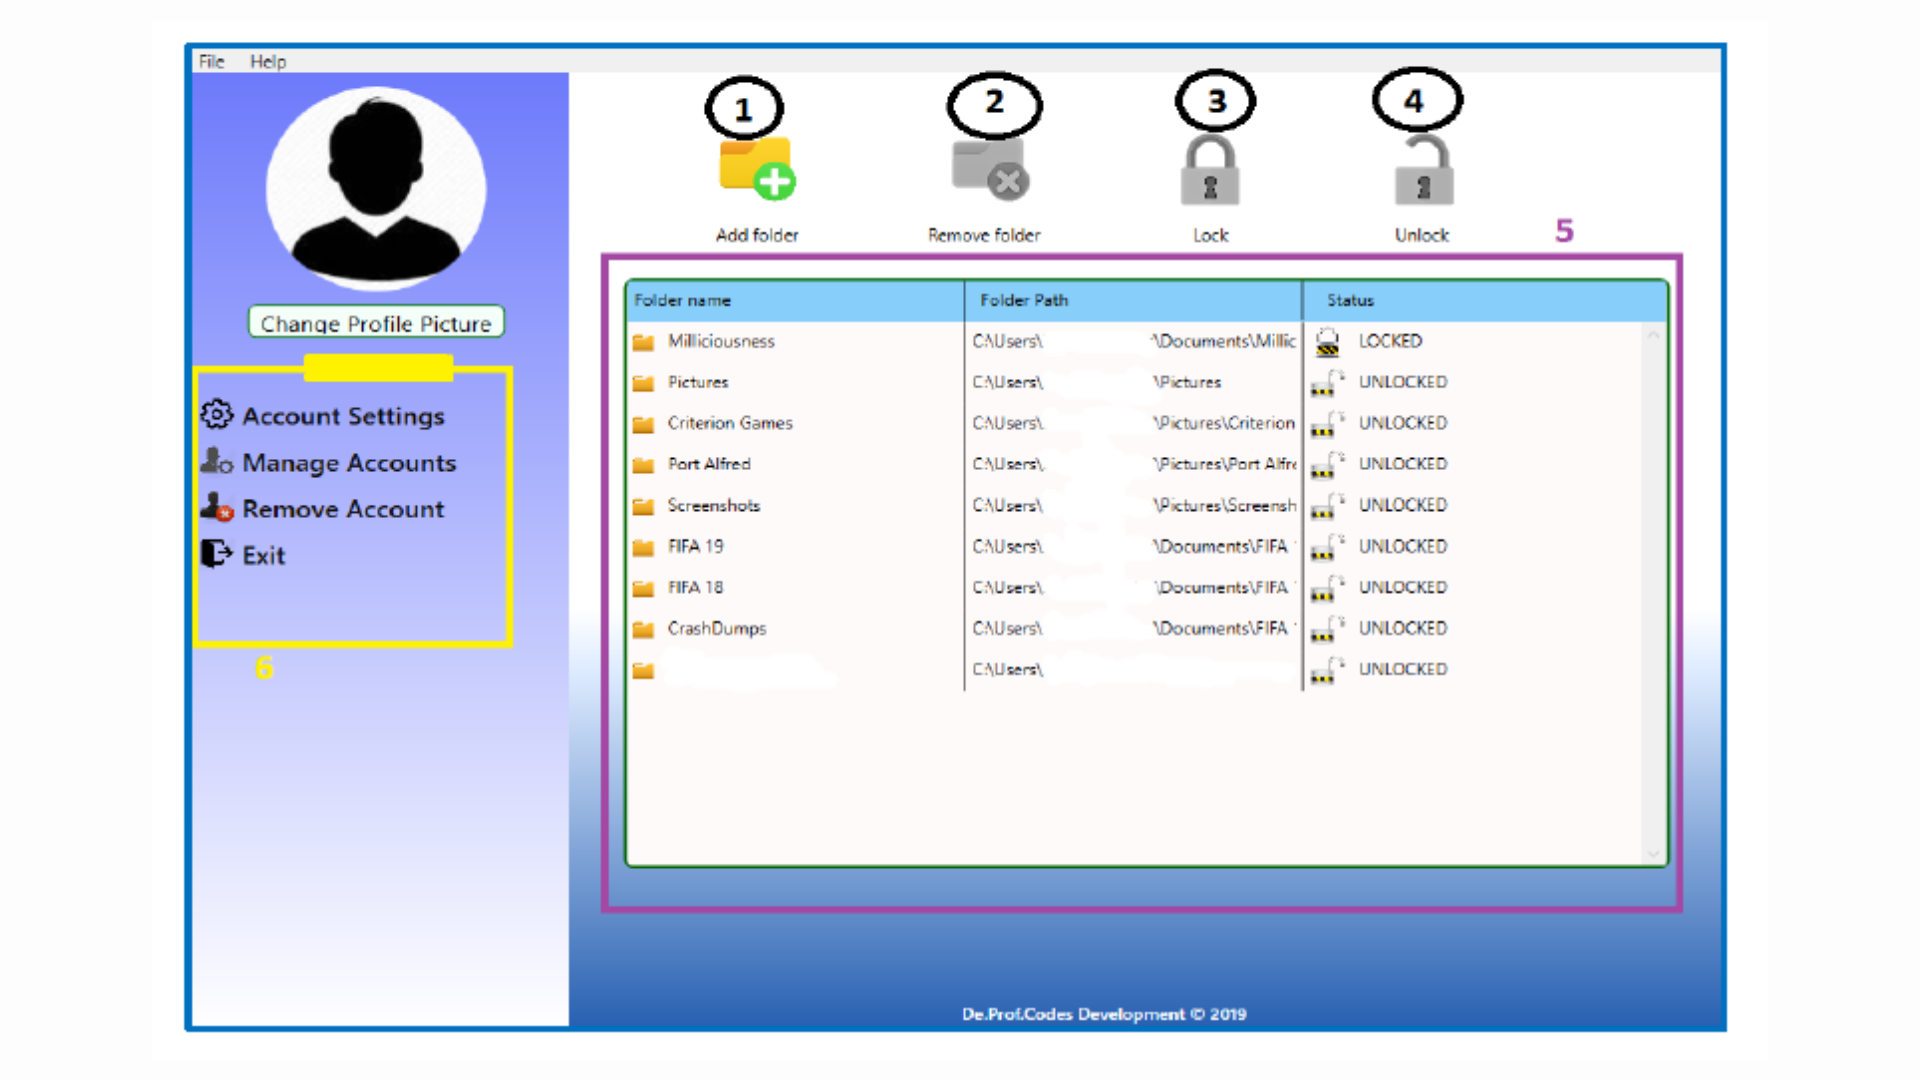1920x1080 pixels.
Task: Click the Account Settings gear icon
Action: (216, 415)
